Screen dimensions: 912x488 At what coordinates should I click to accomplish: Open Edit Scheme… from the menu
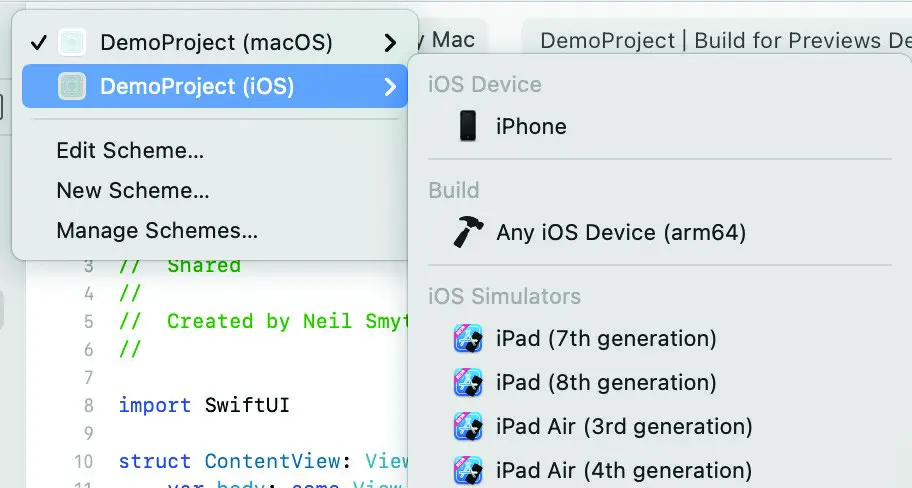(x=130, y=151)
